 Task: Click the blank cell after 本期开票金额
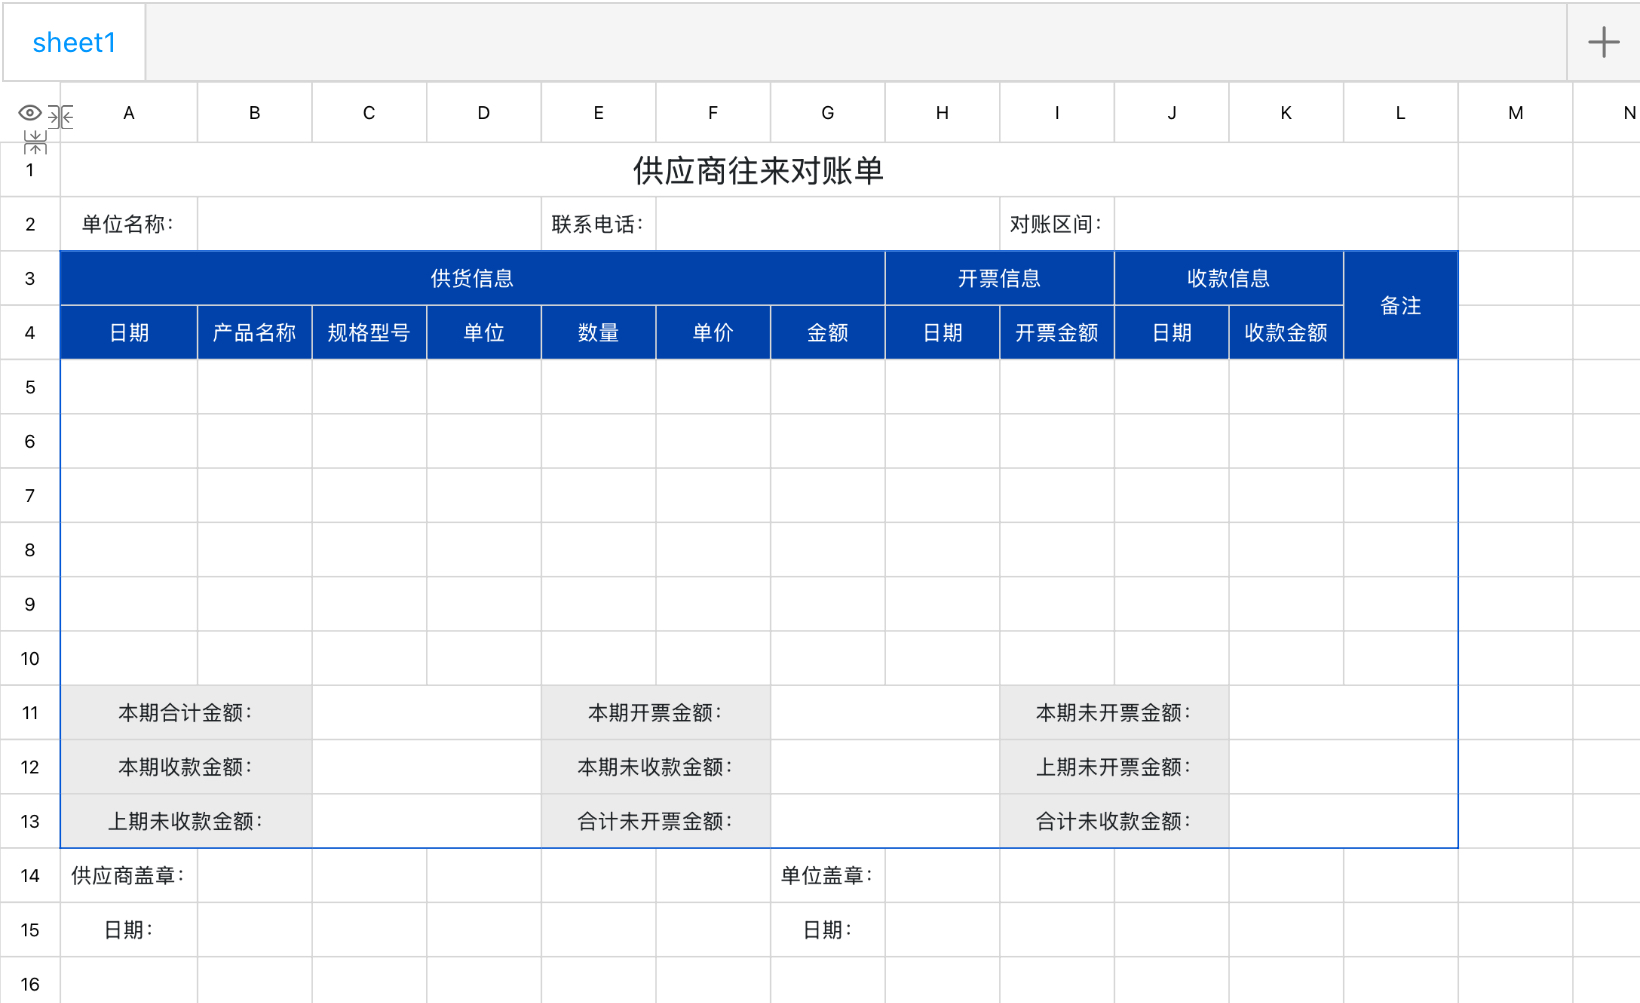884,712
